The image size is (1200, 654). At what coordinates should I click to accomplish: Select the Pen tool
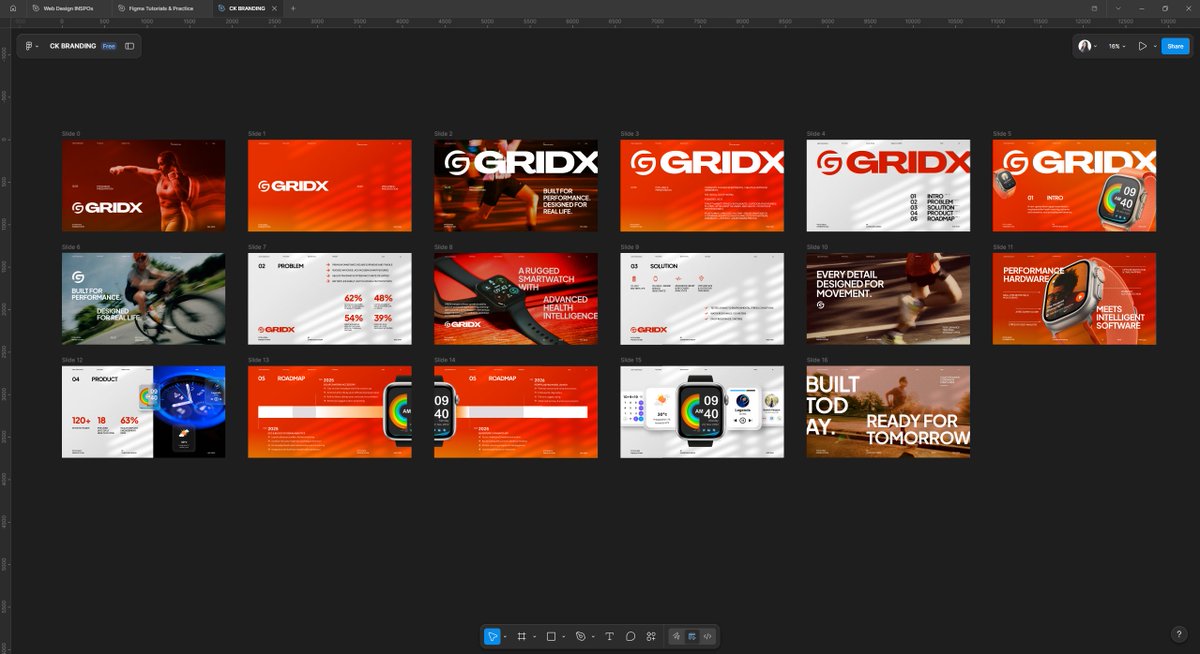pos(580,636)
